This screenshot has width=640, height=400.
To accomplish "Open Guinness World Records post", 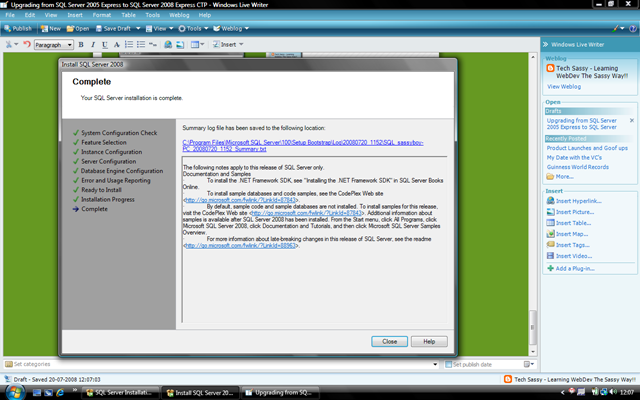I will point(578,167).
